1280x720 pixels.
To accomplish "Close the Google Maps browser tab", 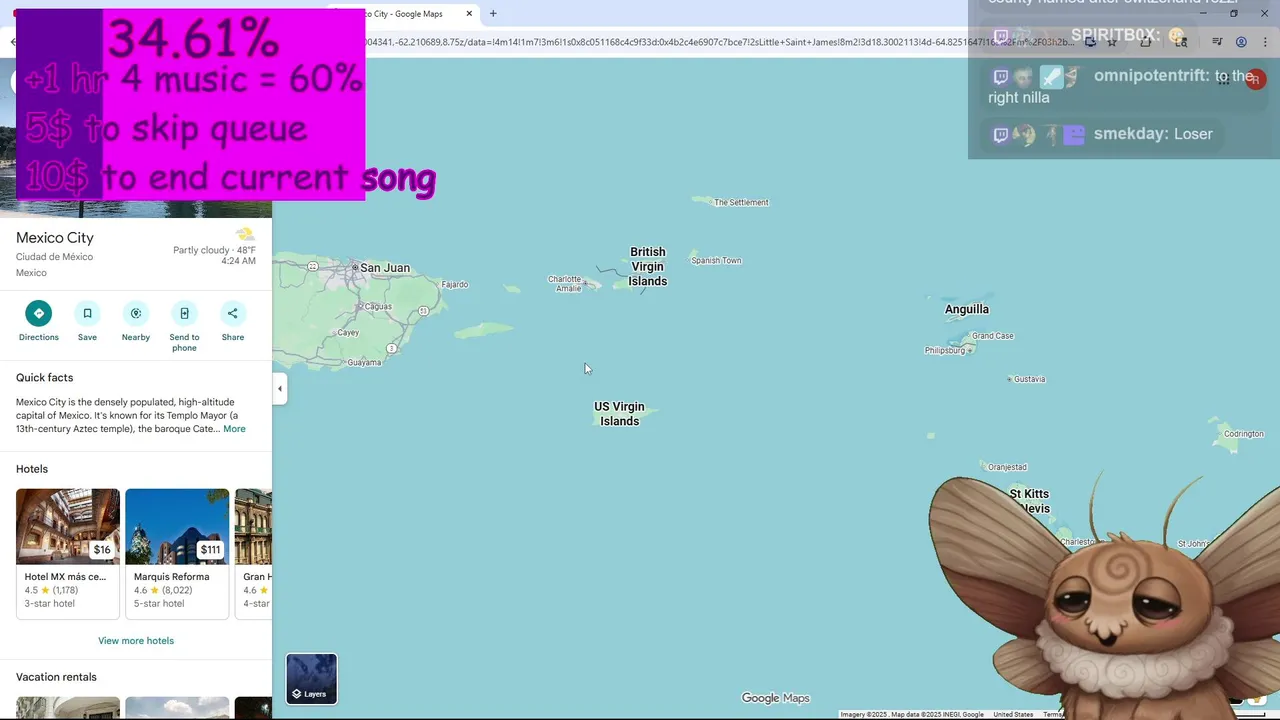I will click(x=469, y=14).
